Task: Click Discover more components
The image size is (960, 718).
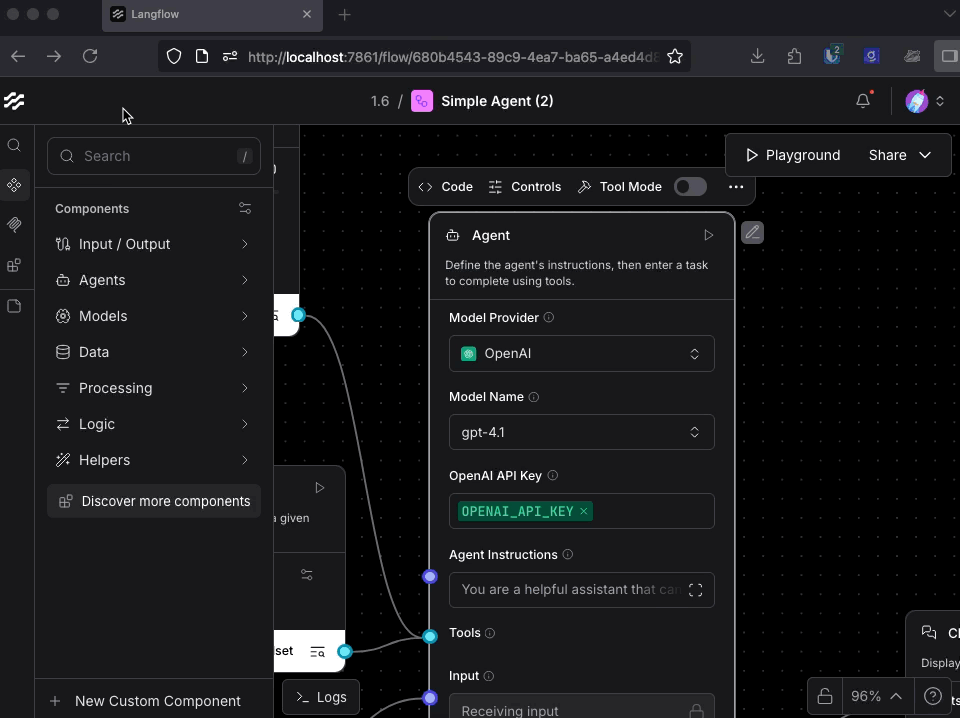Action: point(154,501)
